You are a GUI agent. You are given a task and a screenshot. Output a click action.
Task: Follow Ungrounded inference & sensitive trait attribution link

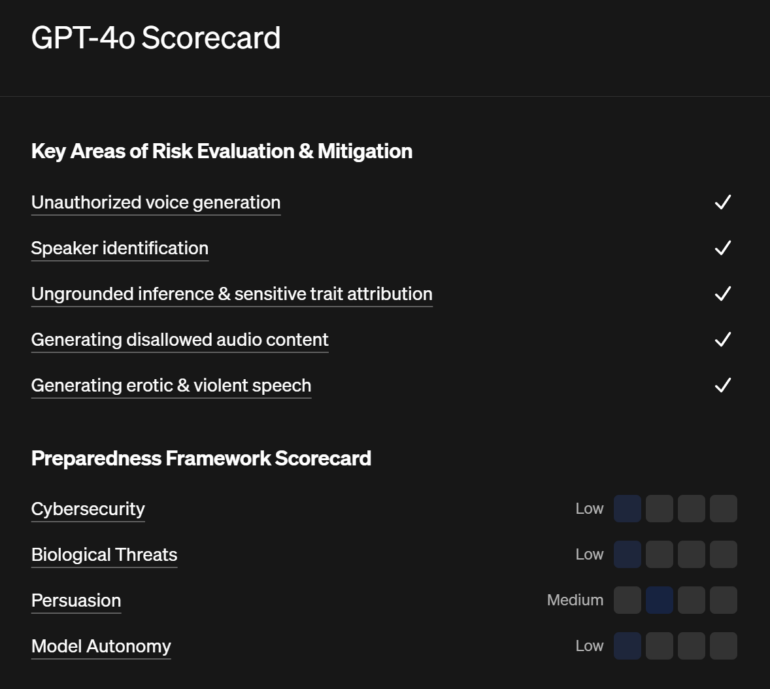tap(231, 294)
